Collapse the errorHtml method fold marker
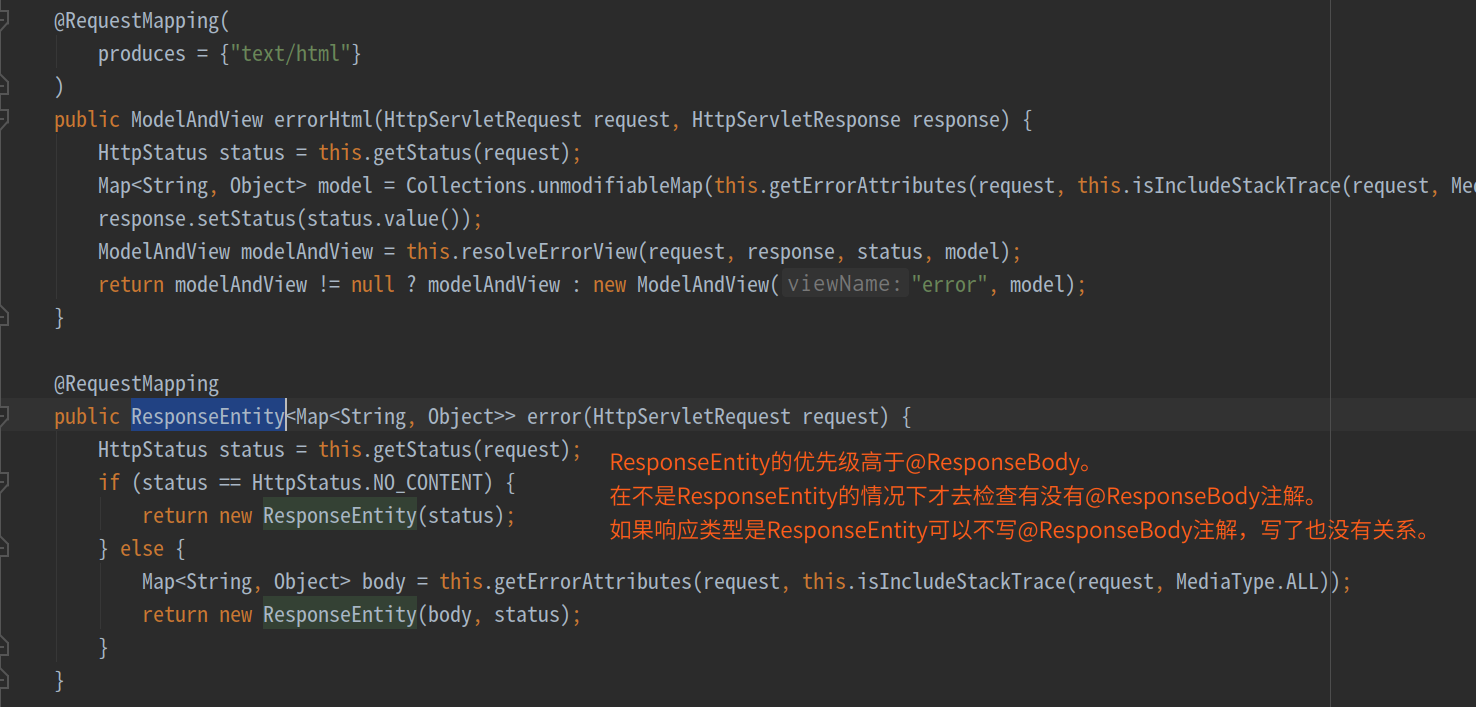Image resolution: width=1476 pixels, height=707 pixels. (3, 119)
